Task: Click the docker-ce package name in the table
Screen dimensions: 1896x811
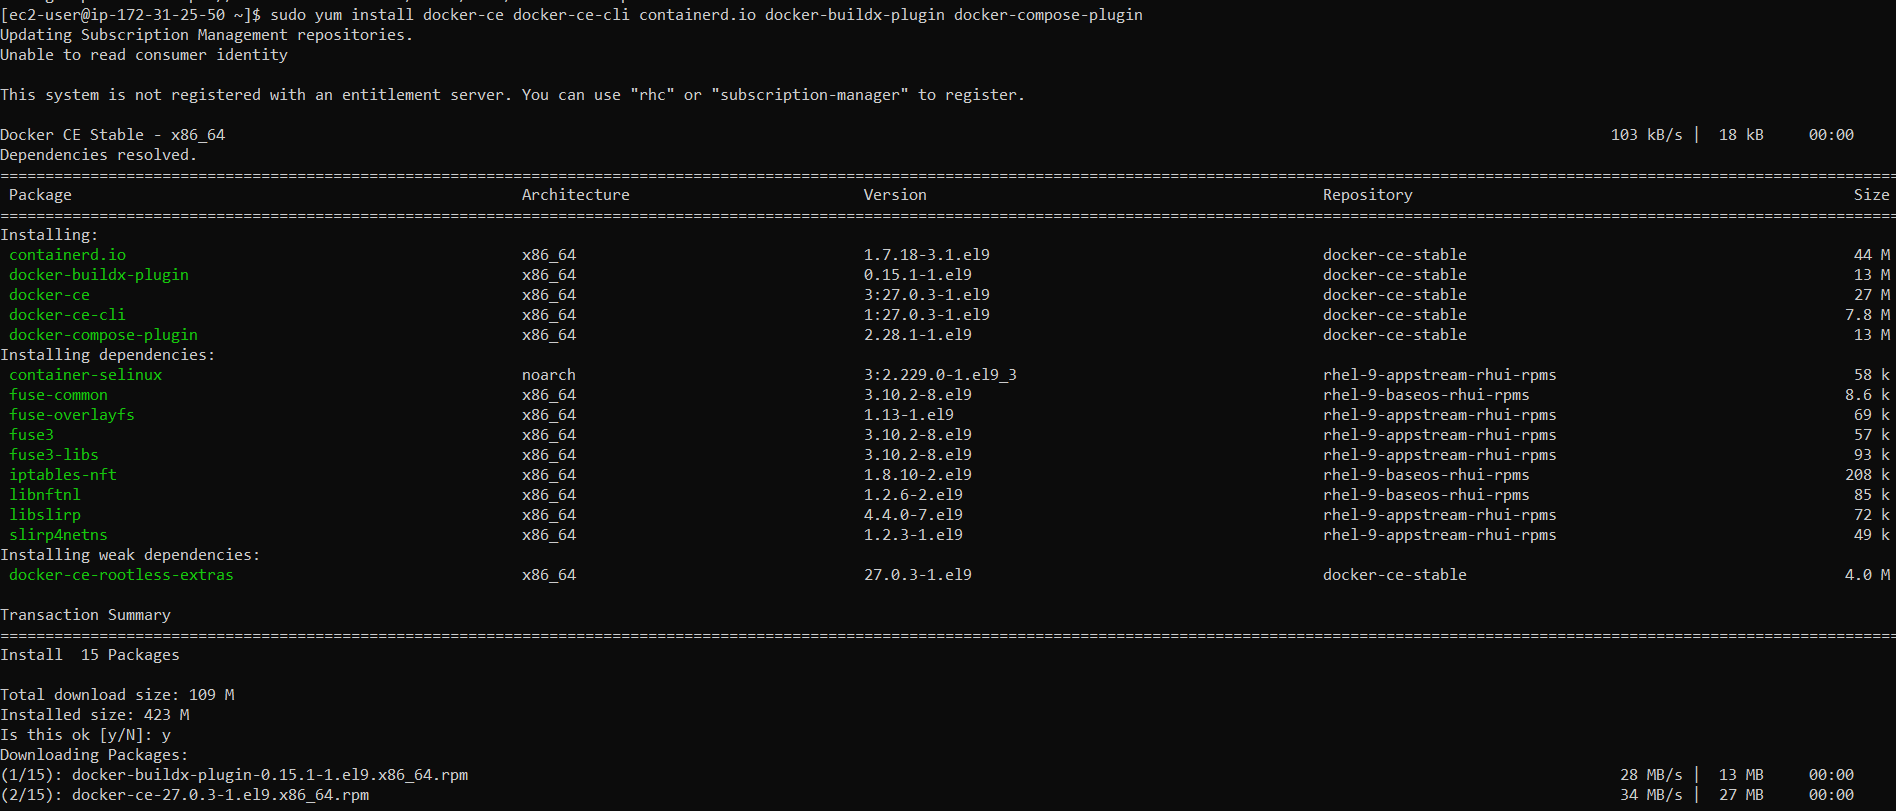Action: coord(49,295)
